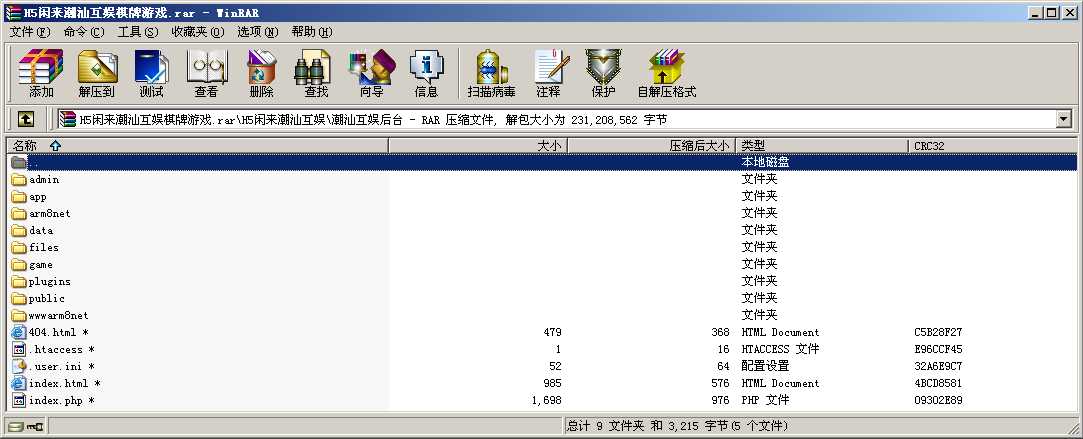Viewport: 1083px width, 439px height.
Task: Select the data folder row
Action: pos(542,230)
